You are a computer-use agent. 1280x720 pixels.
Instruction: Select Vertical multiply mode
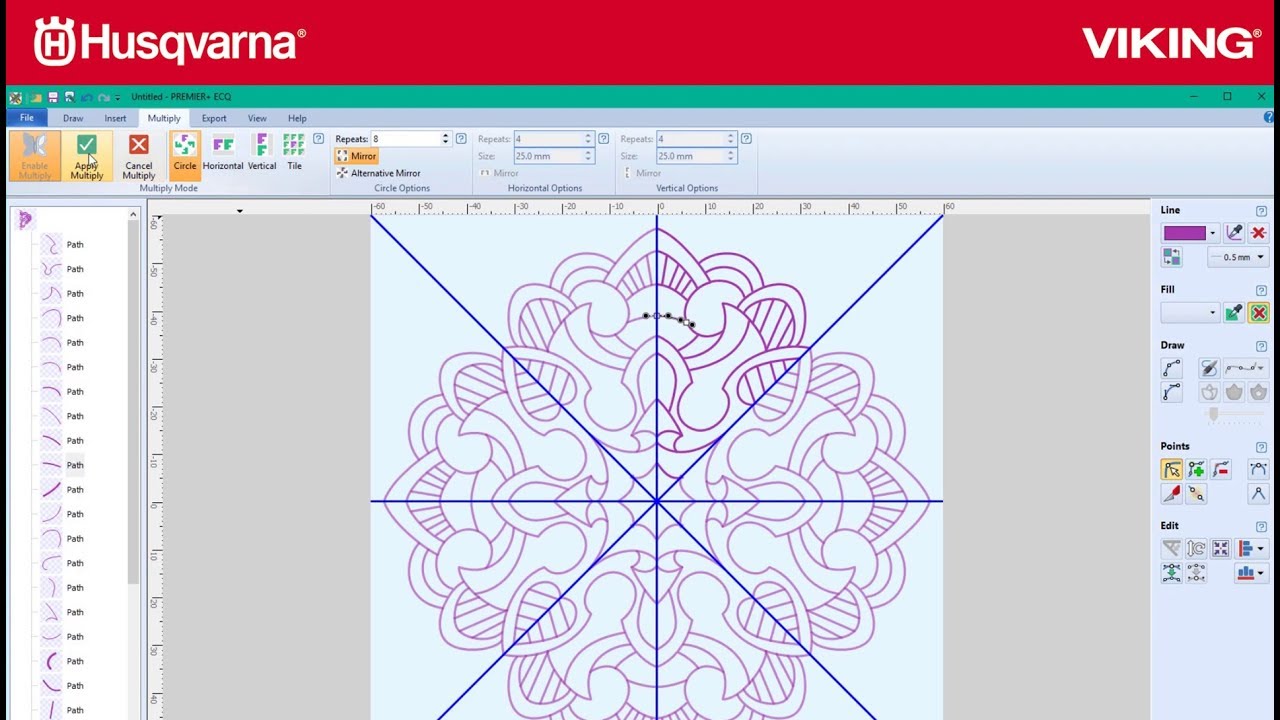(261, 152)
